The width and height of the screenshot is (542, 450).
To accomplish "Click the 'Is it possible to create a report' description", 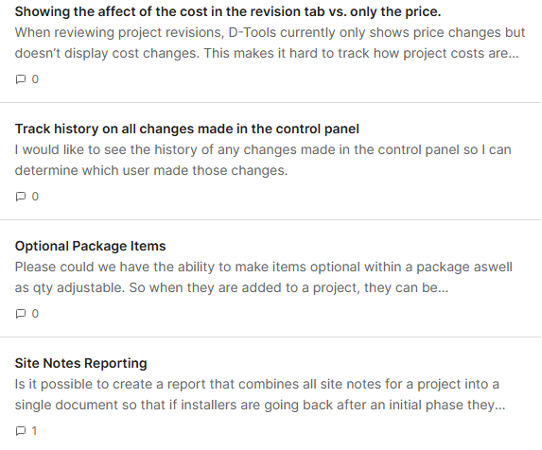I will (x=260, y=394).
